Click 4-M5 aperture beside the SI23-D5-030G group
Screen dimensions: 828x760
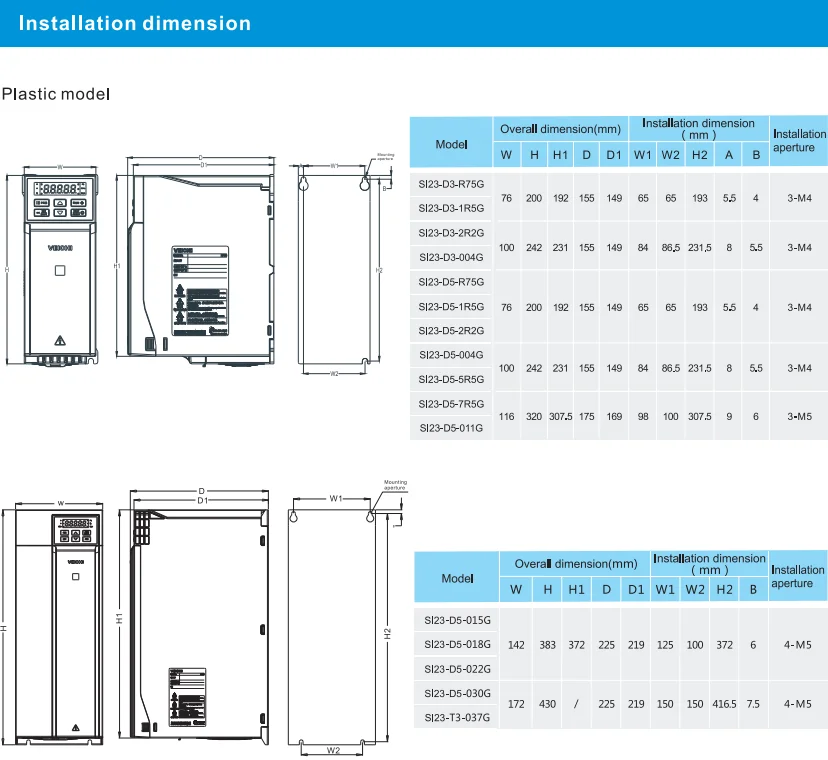pyautogui.click(x=797, y=704)
